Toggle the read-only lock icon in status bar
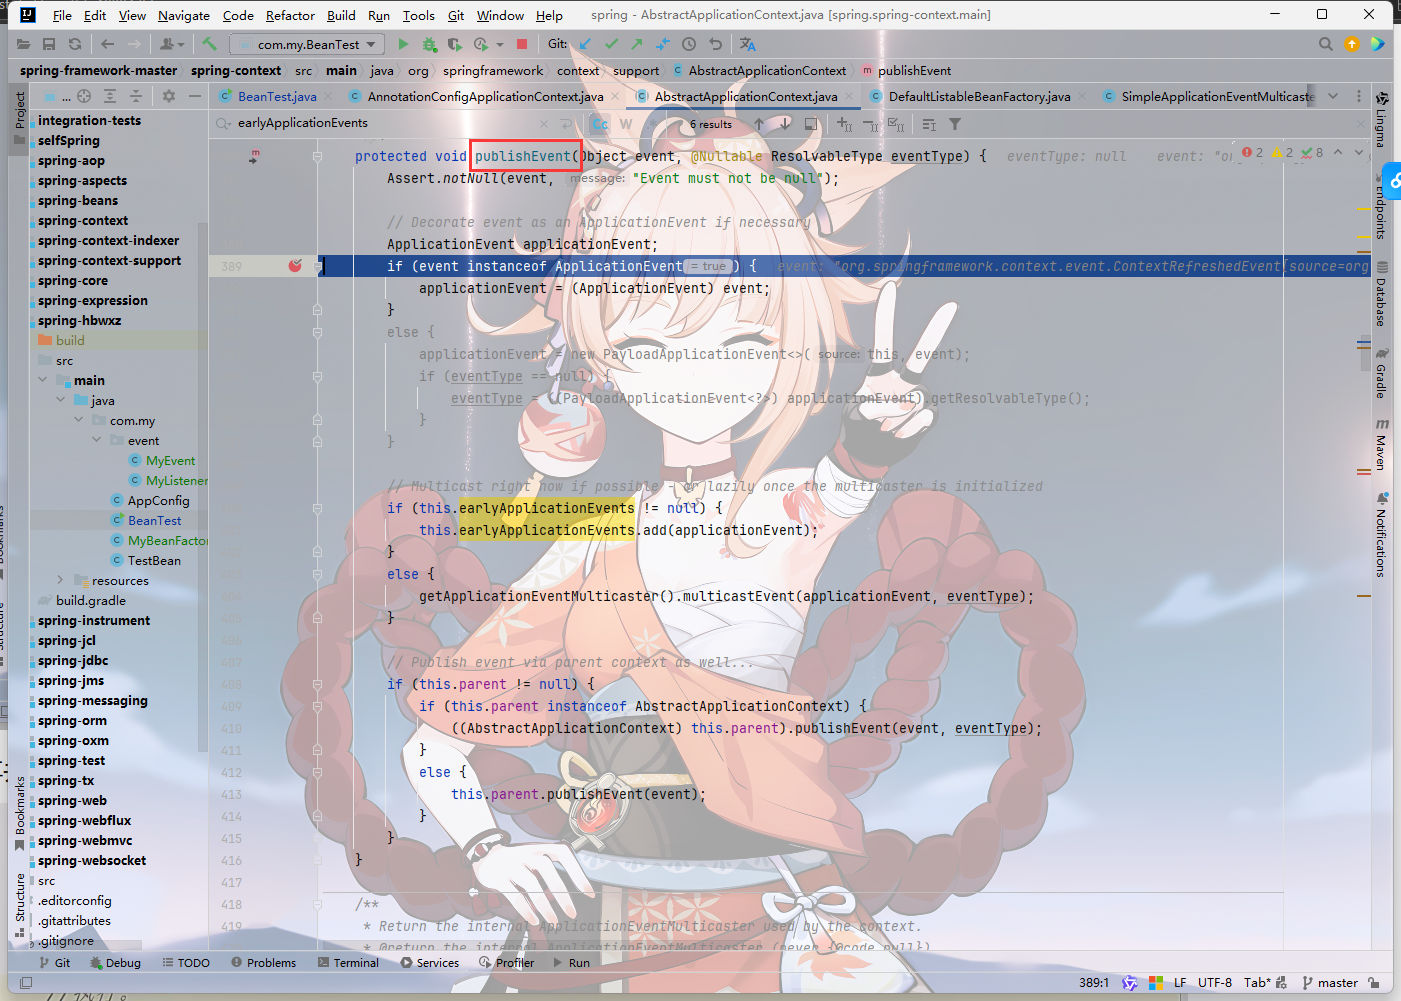Viewport: 1401px width, 1001px height. (1374, 983)
